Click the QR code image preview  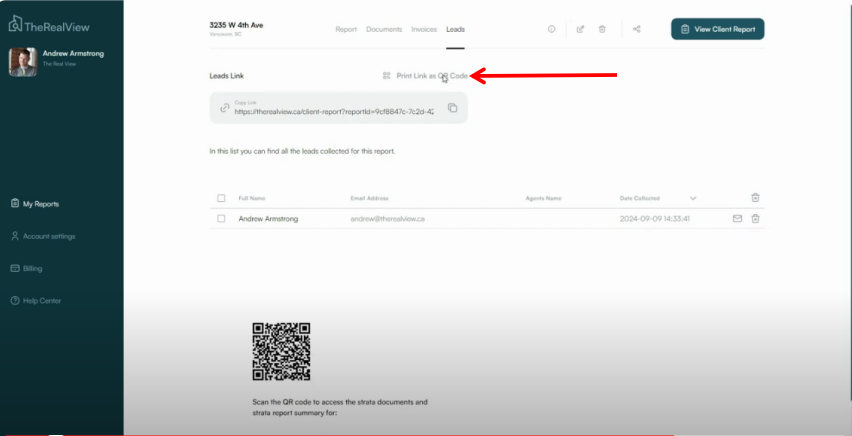point(281,351)
